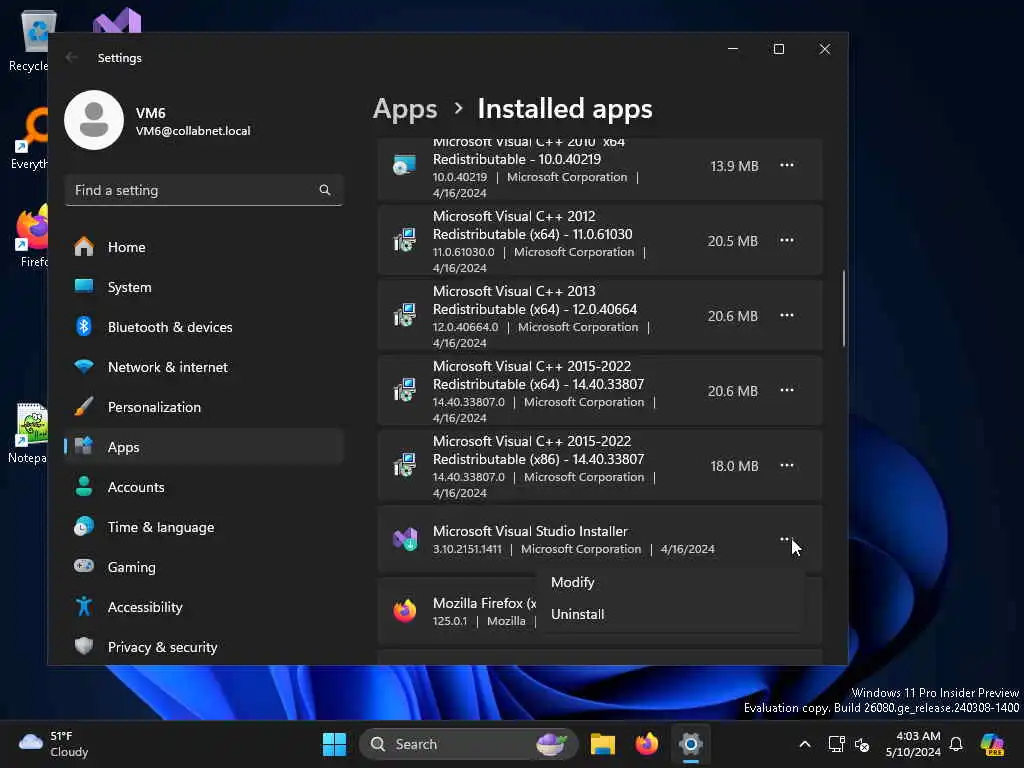This screenshot has width=1024, height=768.
Task: Open network status icon in system tray
Action: pyautogui.click(x=837, y=744)
